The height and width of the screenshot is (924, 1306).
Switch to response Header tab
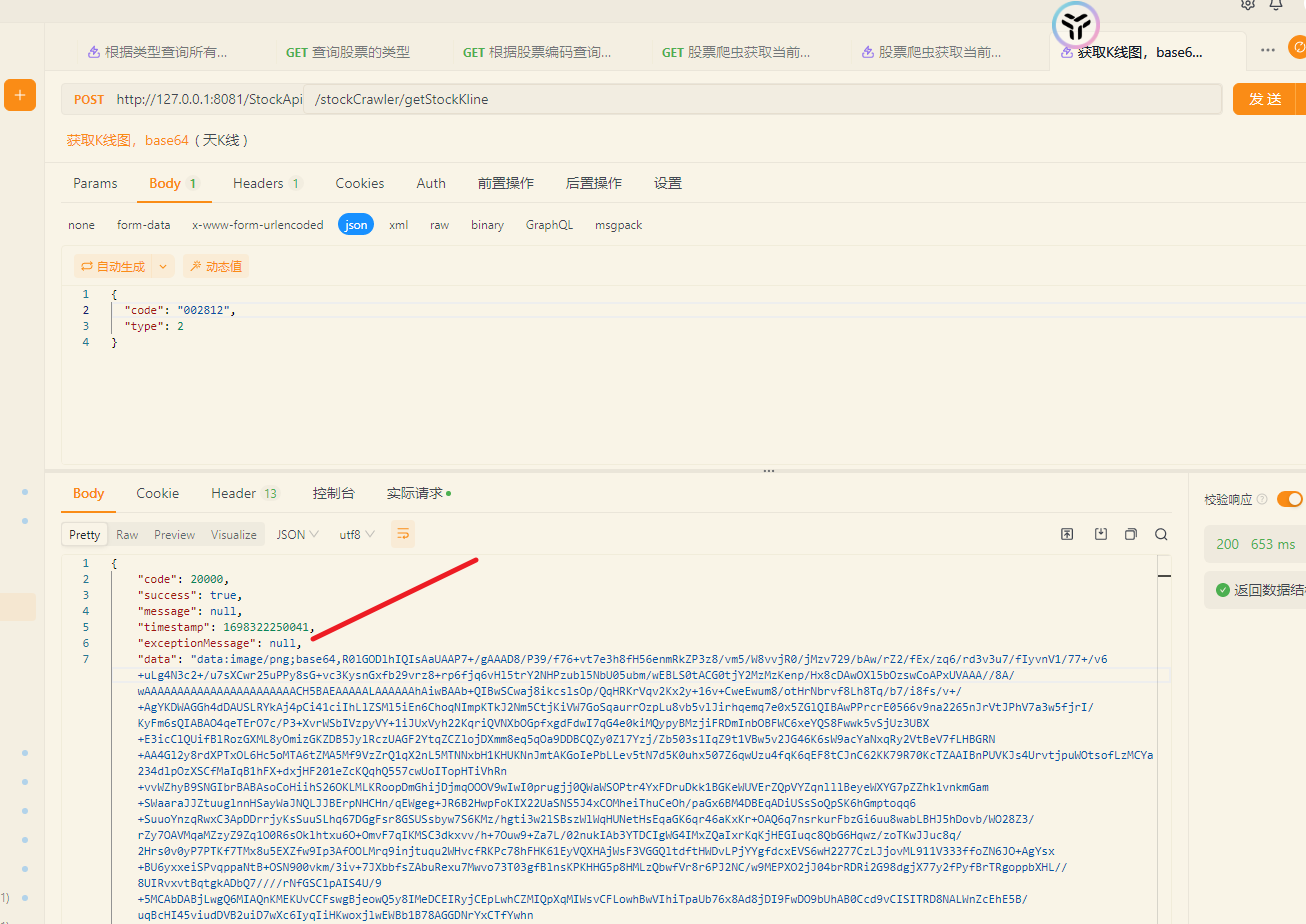pos(245,493)
